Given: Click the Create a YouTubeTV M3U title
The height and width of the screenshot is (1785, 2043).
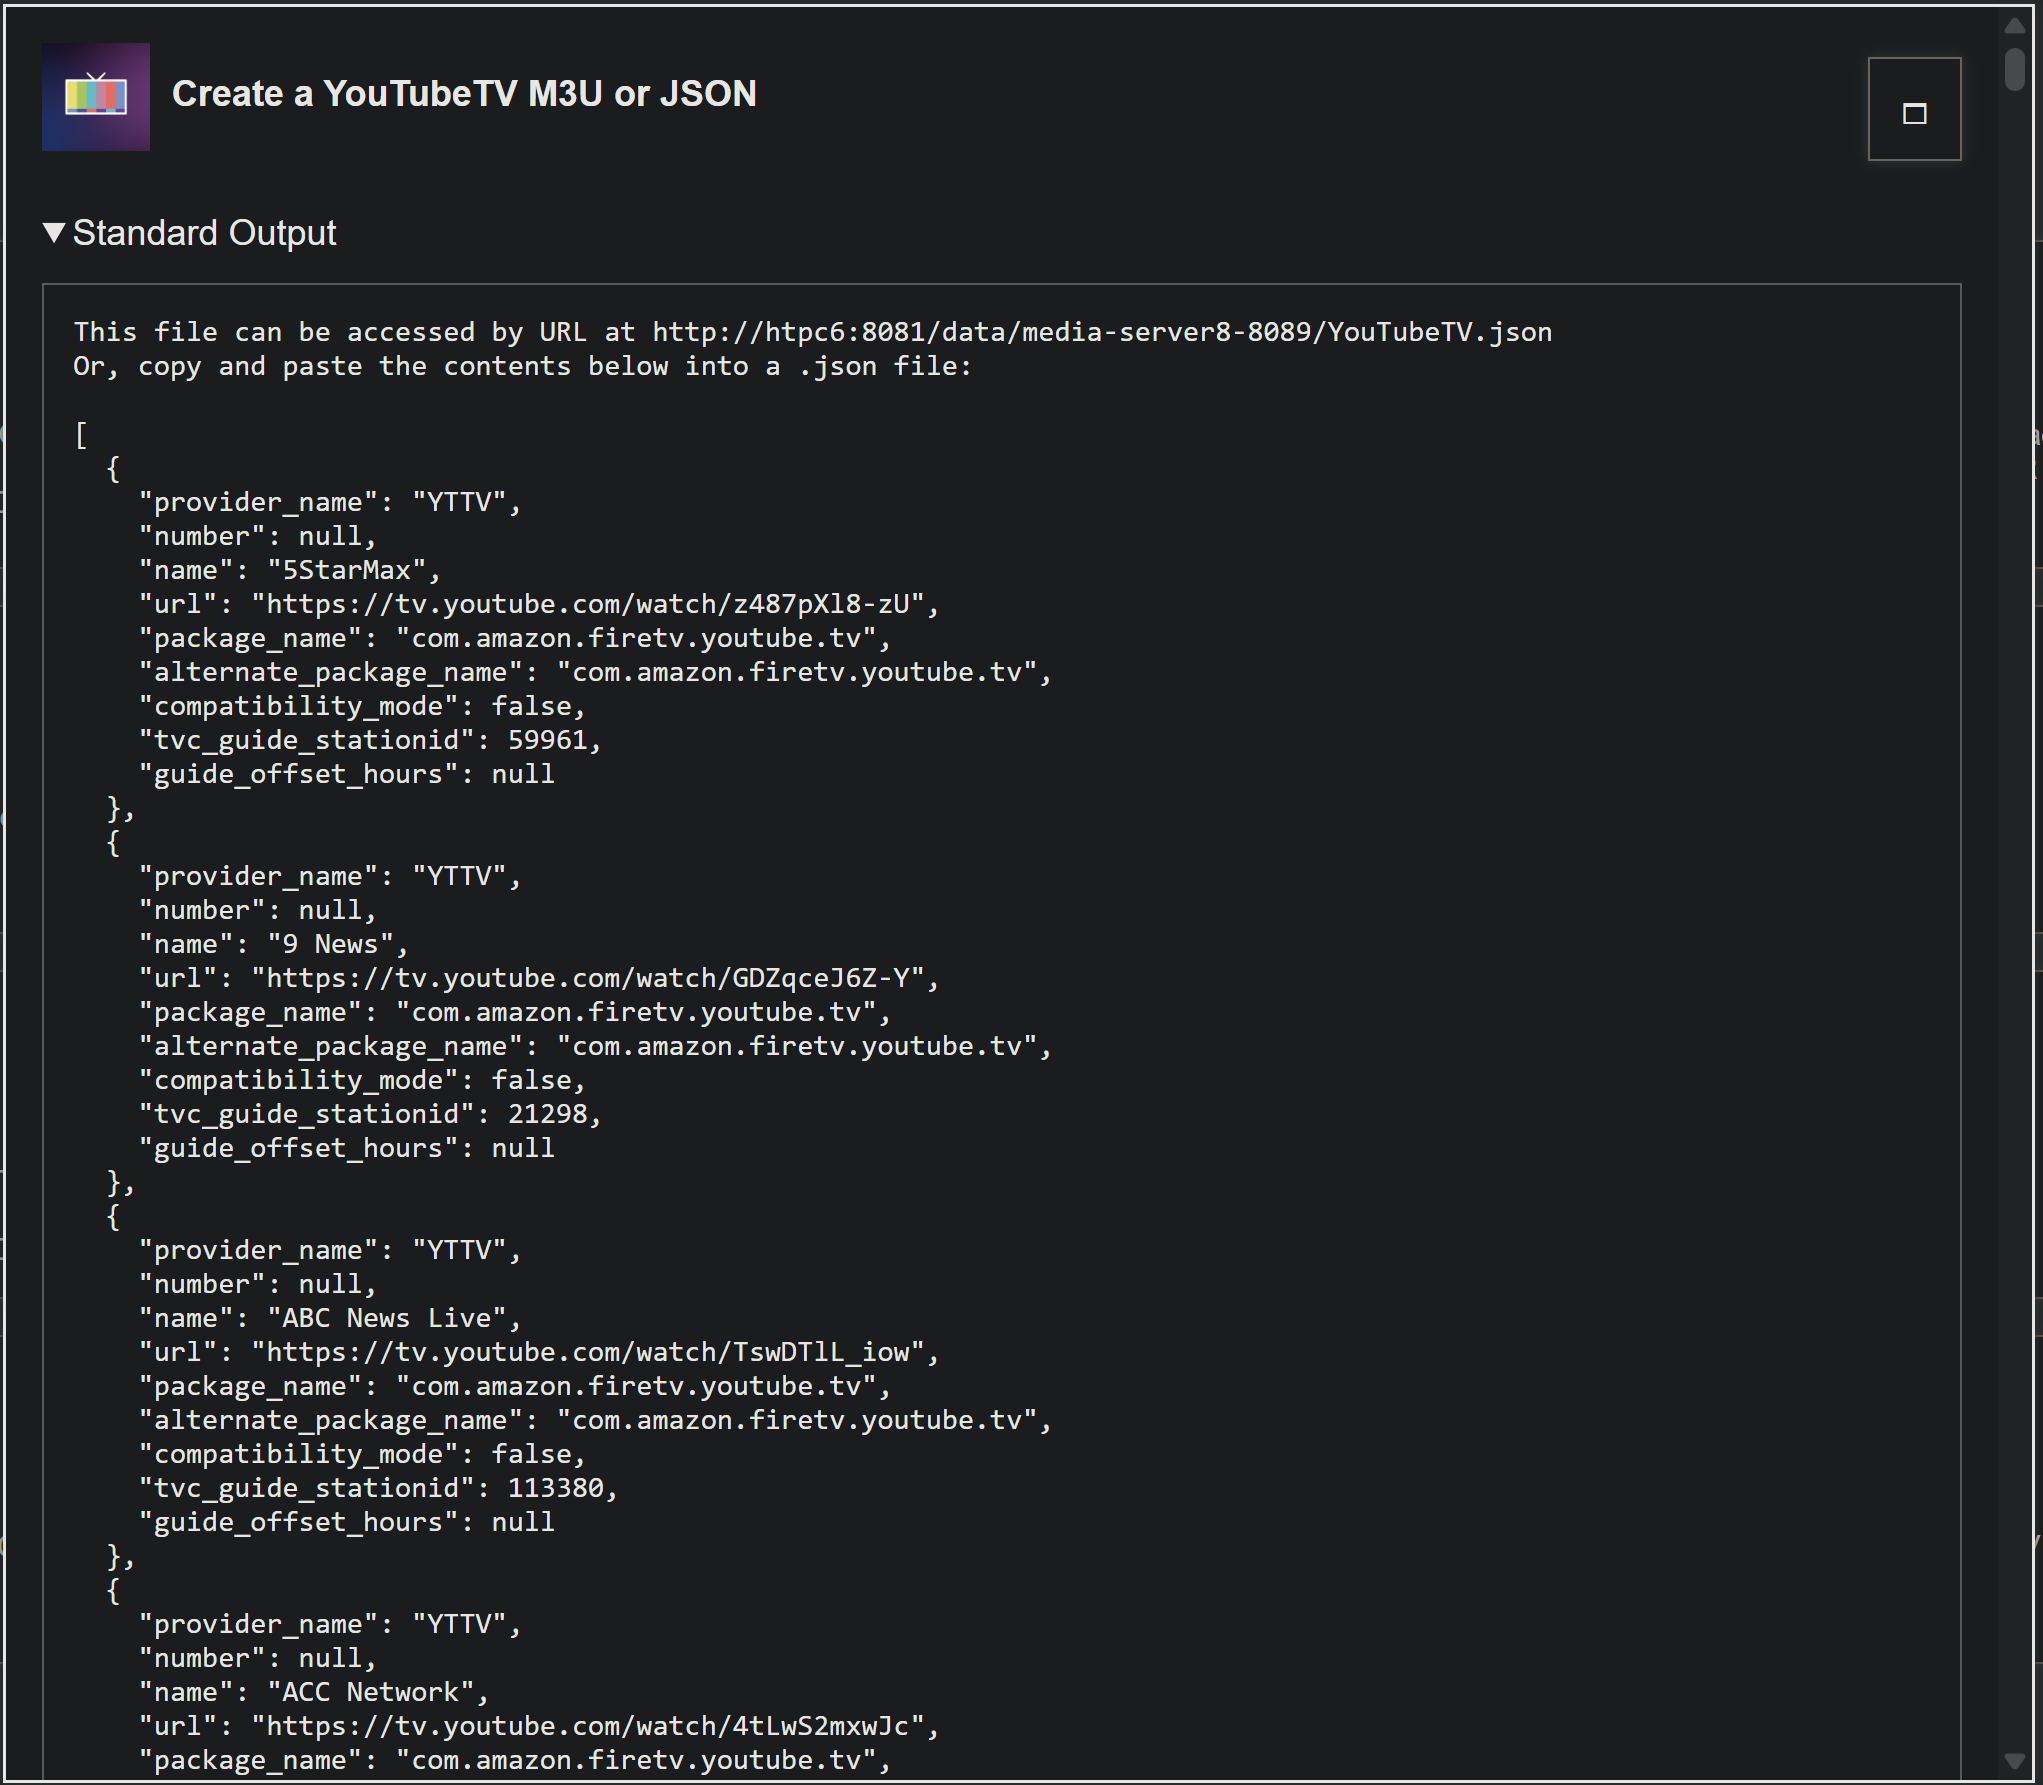Looking at the screenshot, I should click(x=464, y=94).
